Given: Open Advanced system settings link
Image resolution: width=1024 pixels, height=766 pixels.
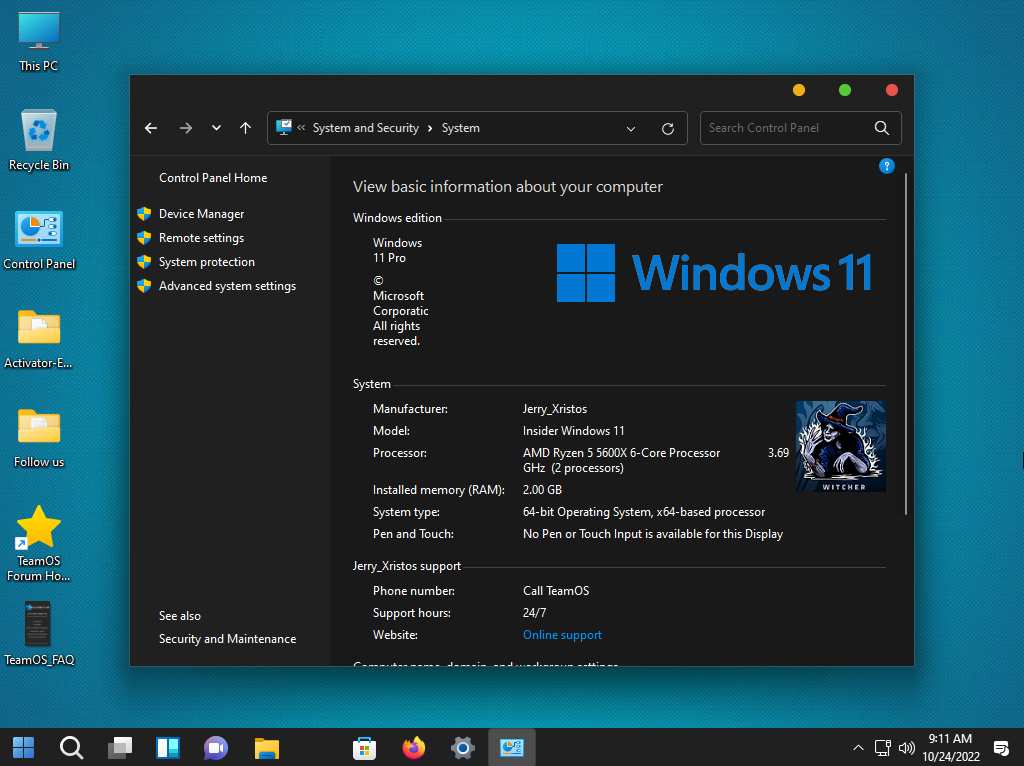Looking at the screenshot, I should coord(227,286).
